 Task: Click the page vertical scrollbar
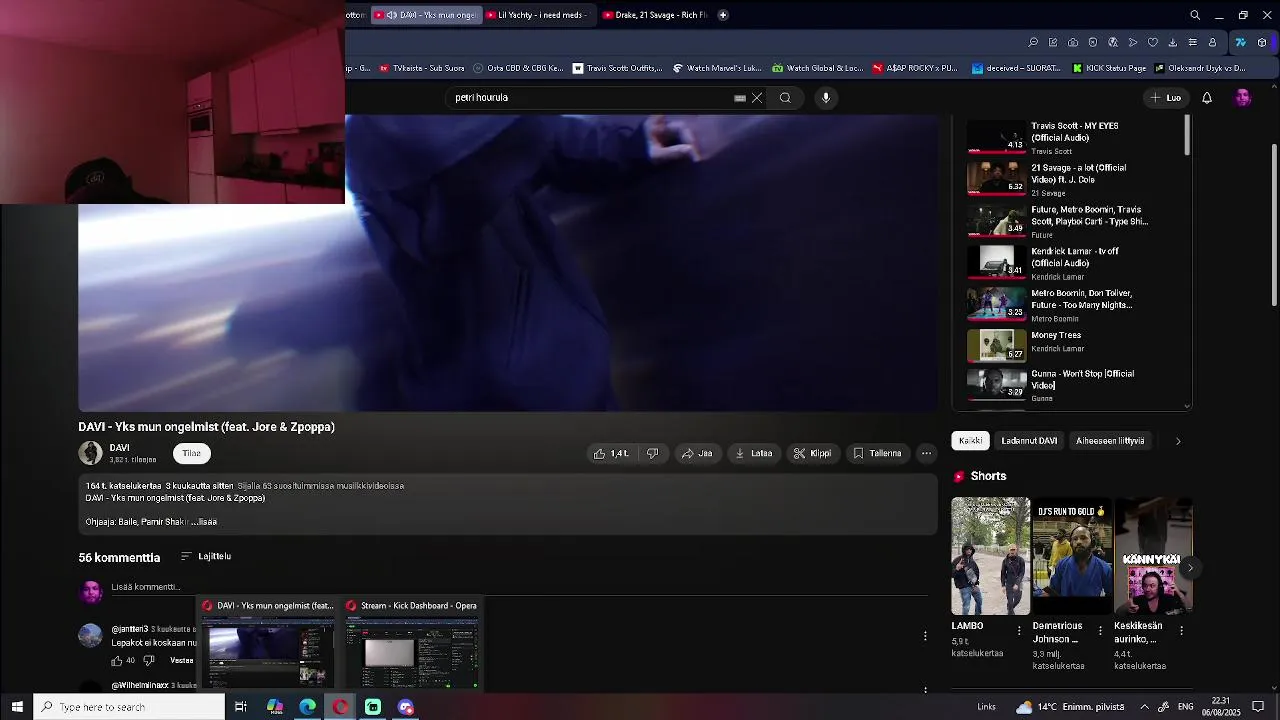1274,225
